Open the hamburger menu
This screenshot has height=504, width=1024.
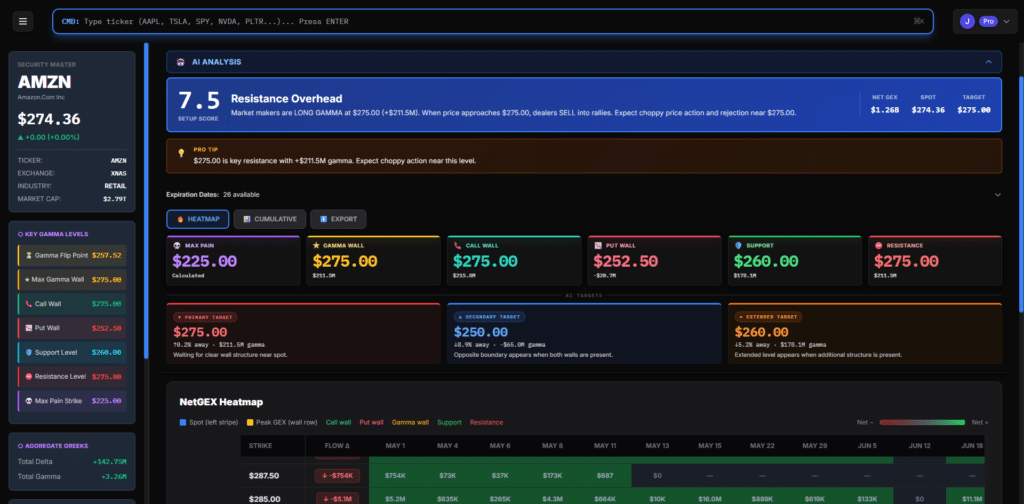click(x=23, y=22)
